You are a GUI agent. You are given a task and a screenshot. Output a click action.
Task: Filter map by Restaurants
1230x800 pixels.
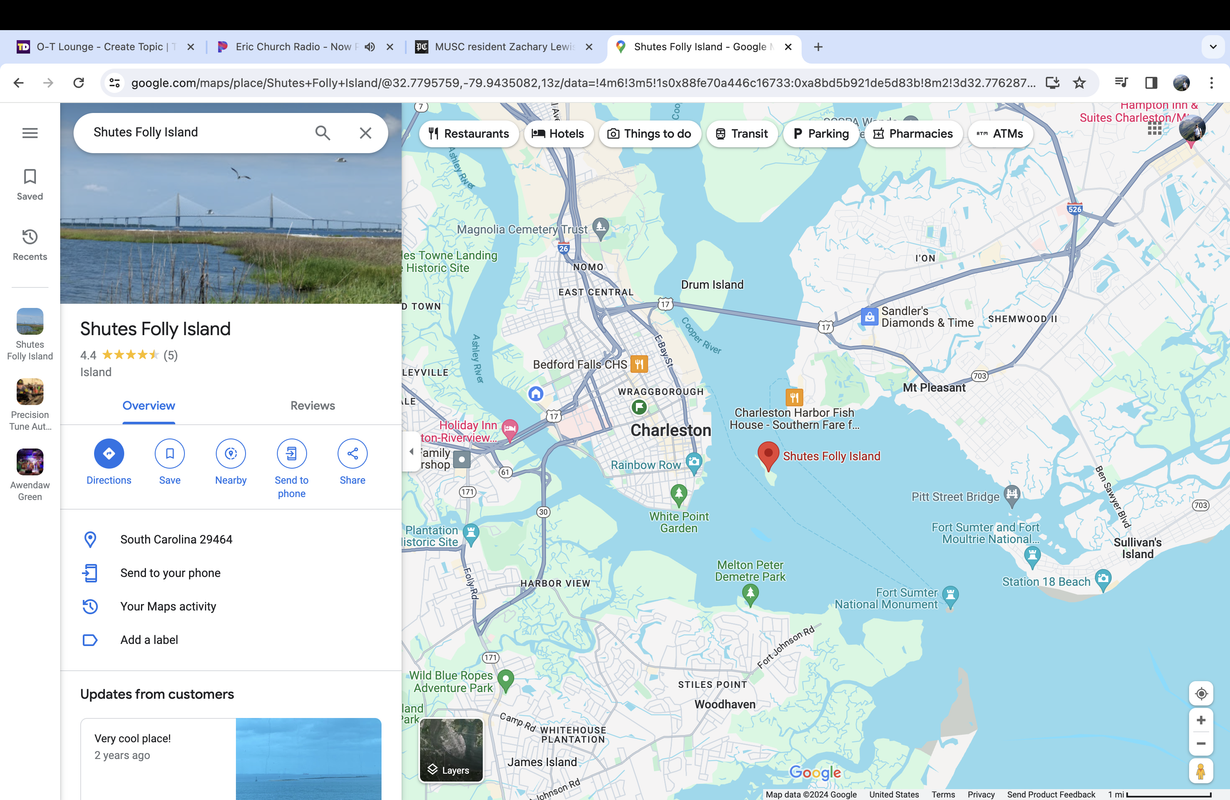469,133
